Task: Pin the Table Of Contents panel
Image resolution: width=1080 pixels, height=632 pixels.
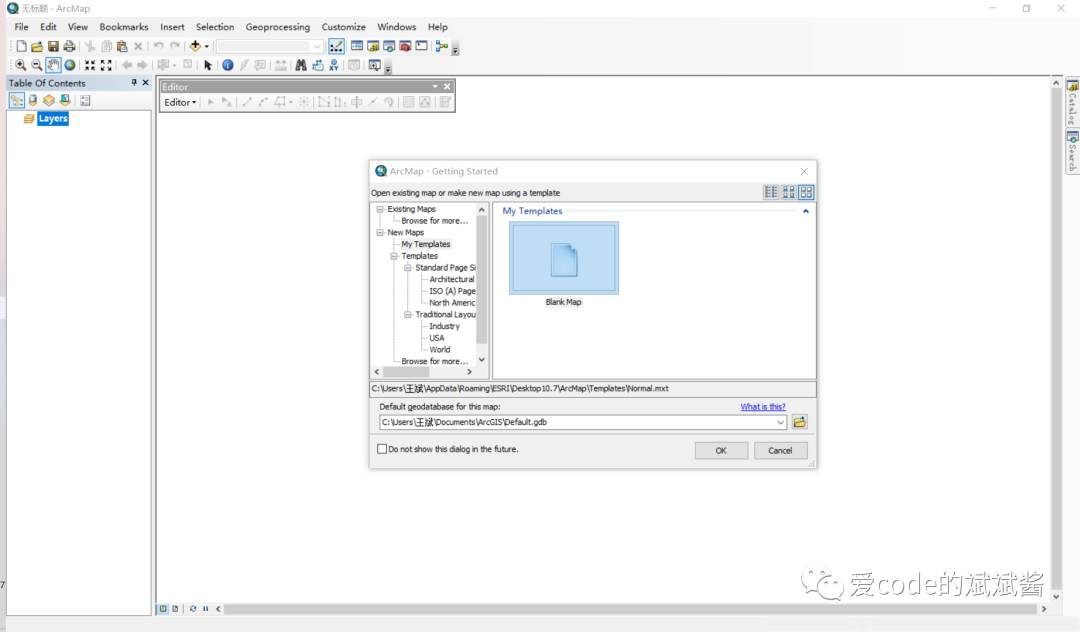Action: 134,83
